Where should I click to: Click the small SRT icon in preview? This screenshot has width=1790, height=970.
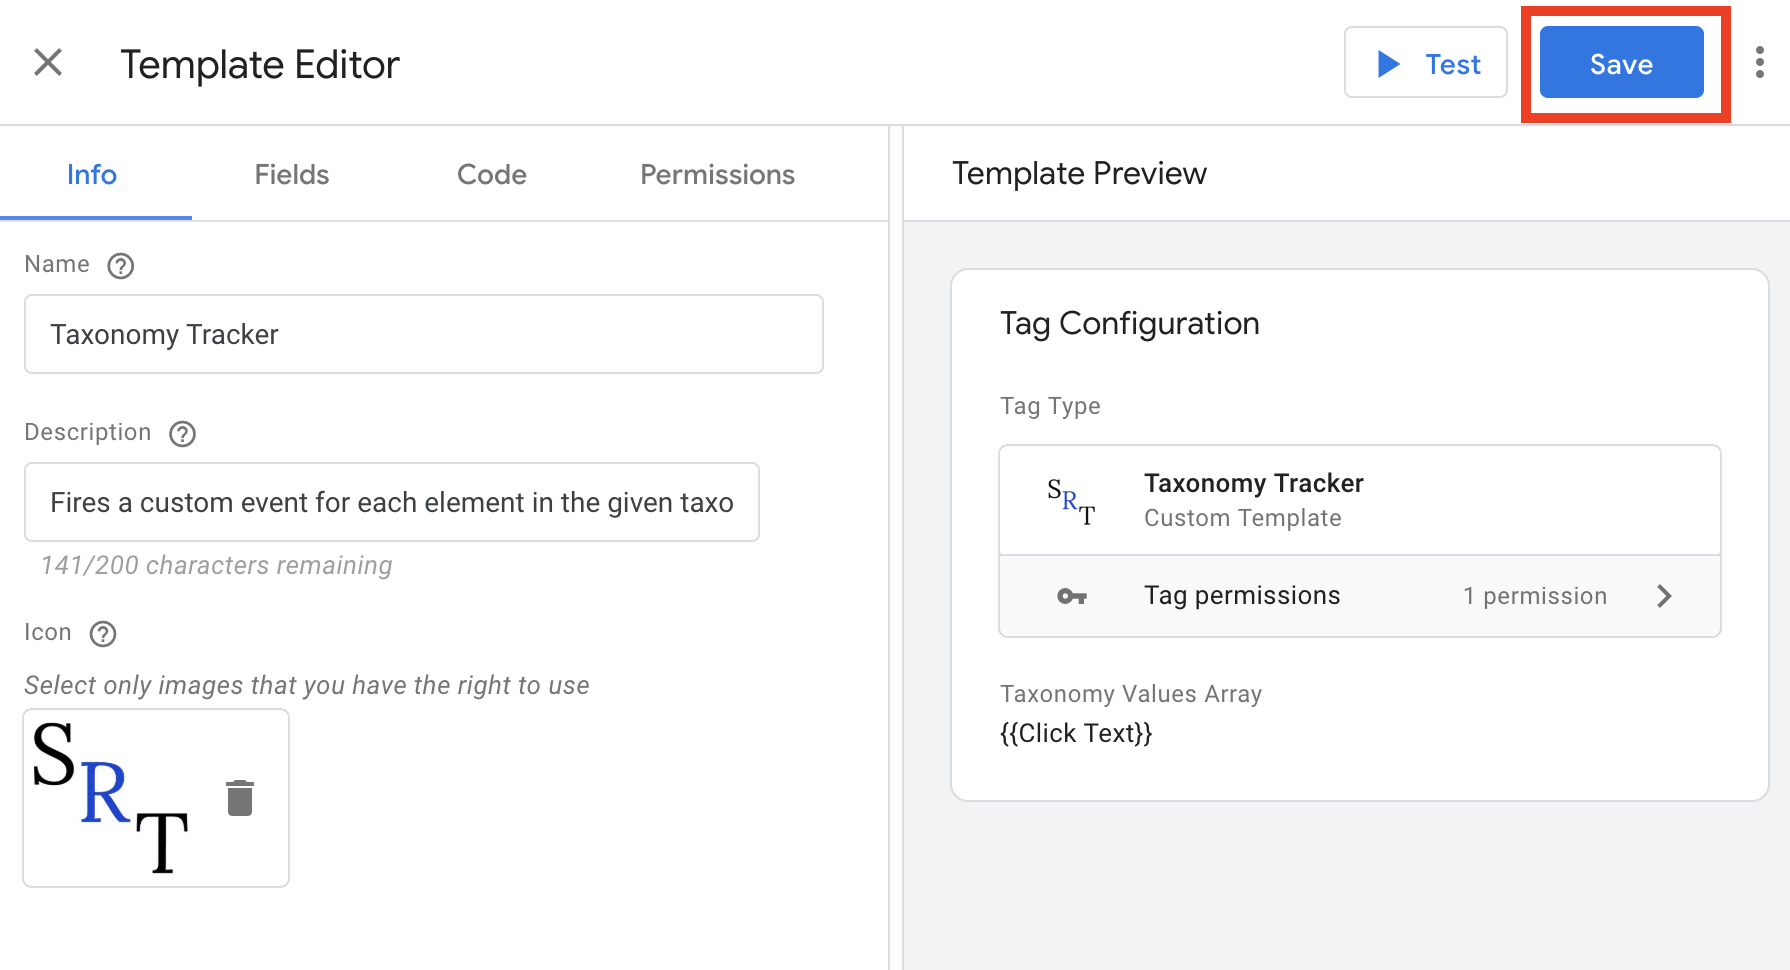click(x=1071, y=501)
